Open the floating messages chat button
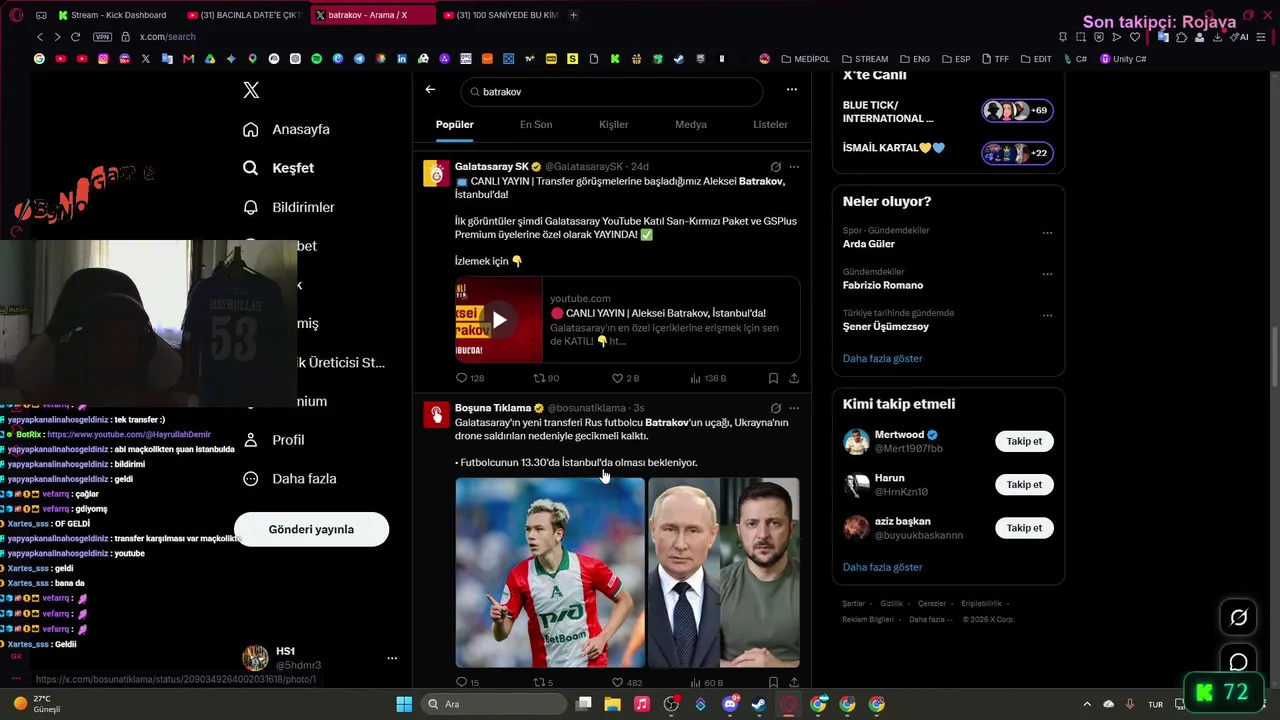This screenshot has width=1280, height=720. [x=1238, y=662]
